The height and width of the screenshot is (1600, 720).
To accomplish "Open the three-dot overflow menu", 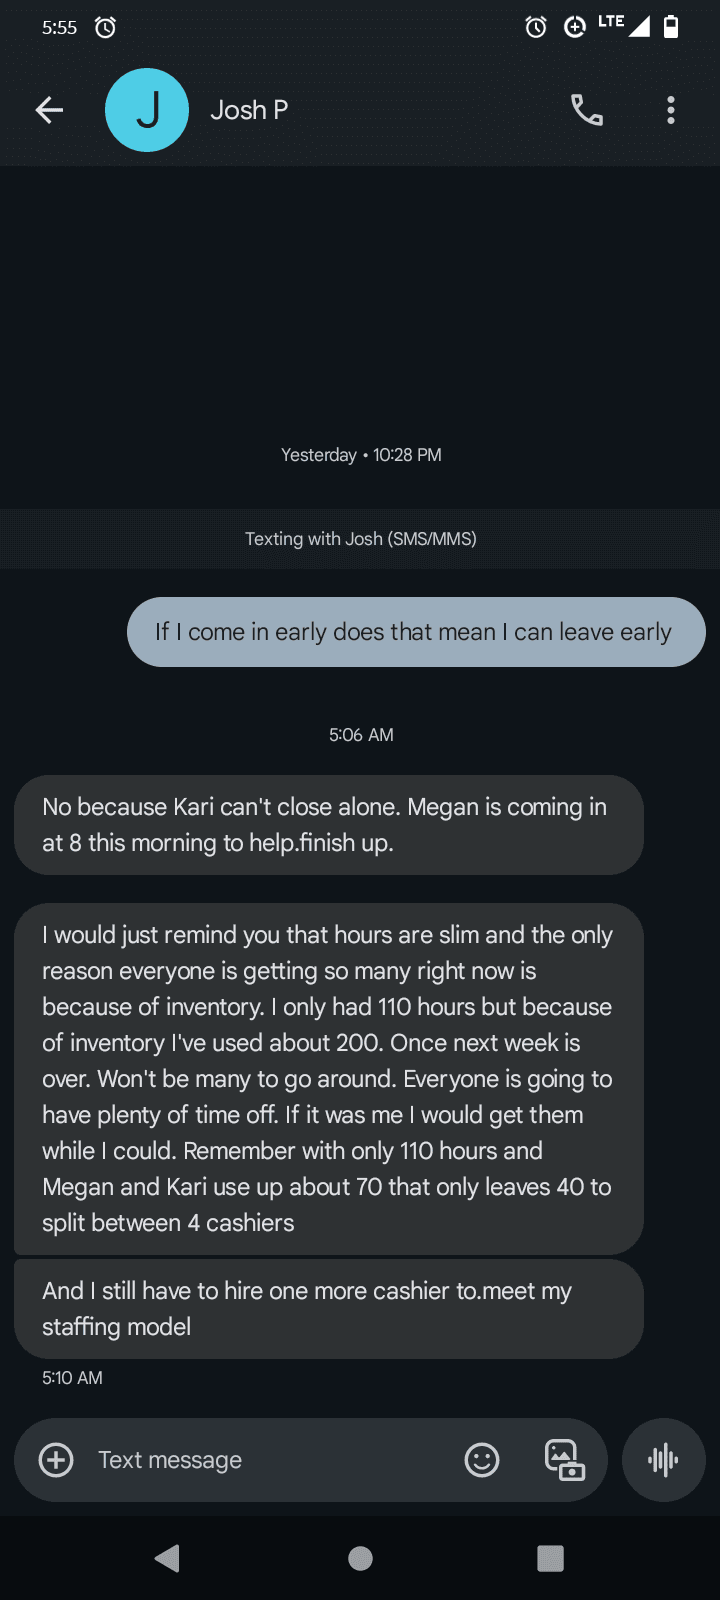I will coord(671,110).
